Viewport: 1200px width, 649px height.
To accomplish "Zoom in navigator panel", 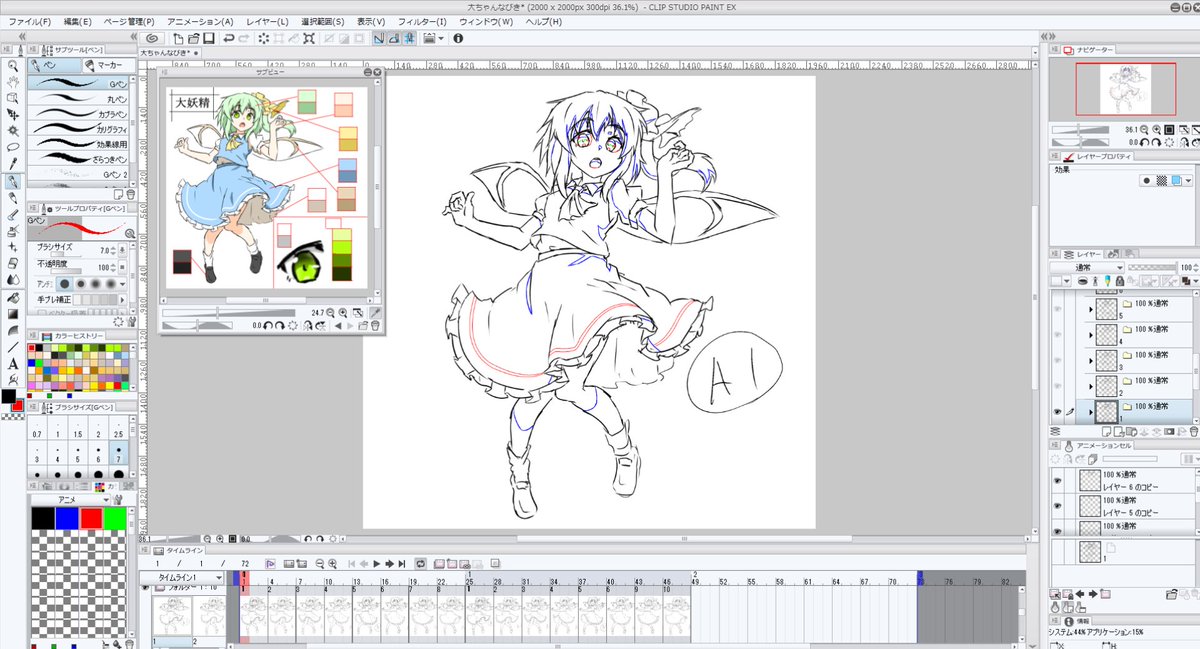I will tap(1156, 129).
